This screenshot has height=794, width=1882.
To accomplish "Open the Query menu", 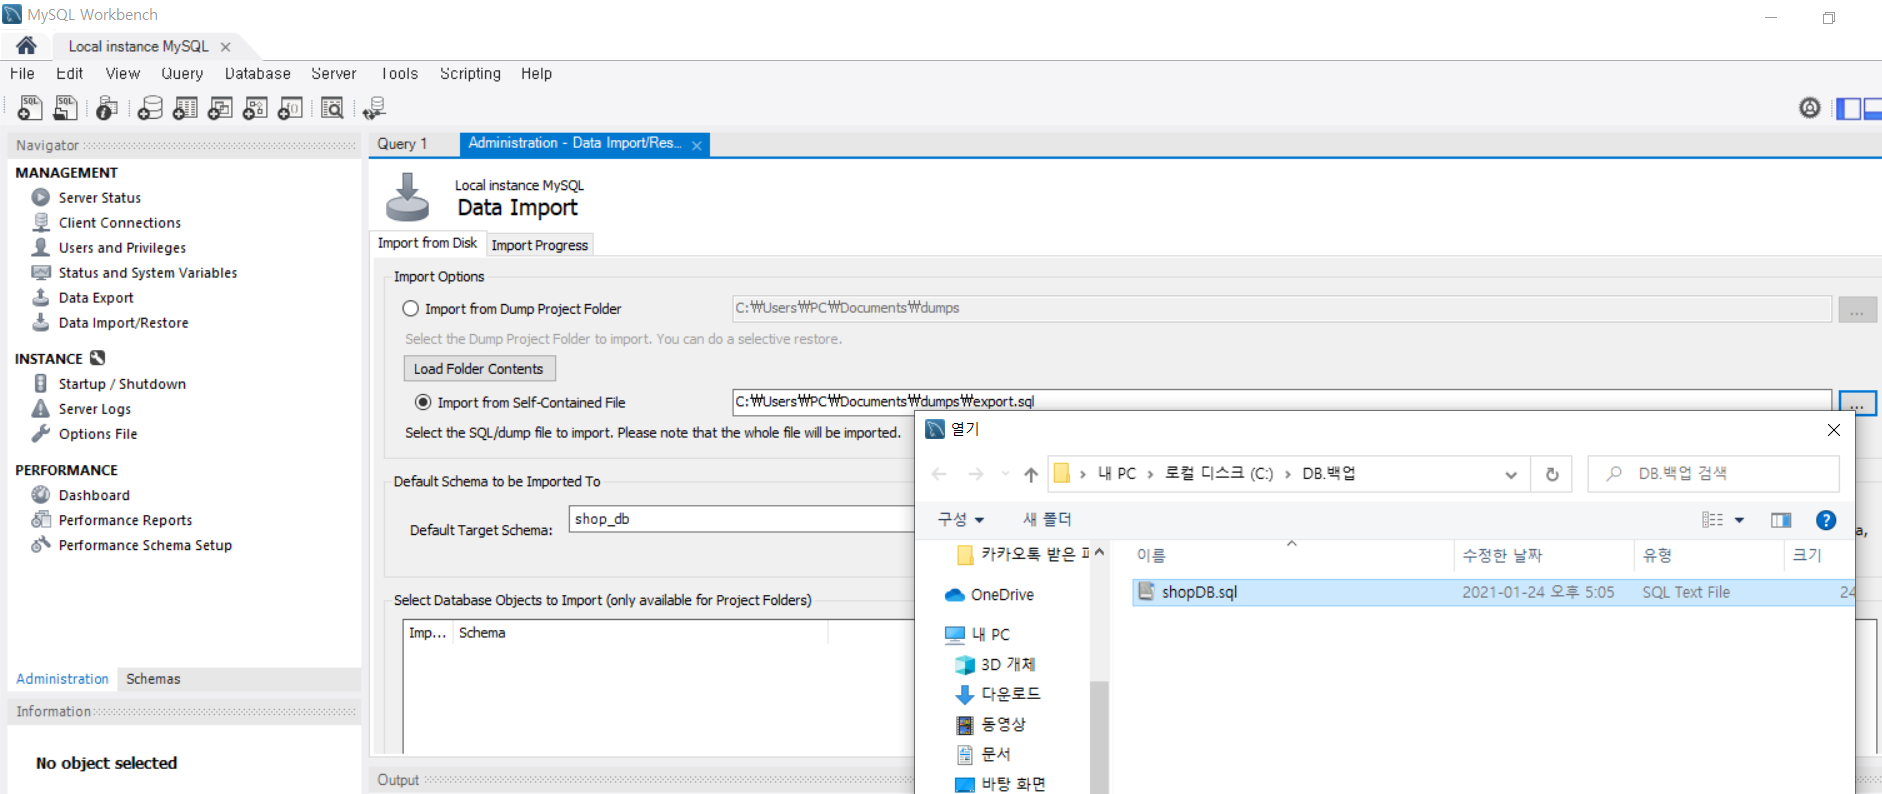I will (182, 74).
